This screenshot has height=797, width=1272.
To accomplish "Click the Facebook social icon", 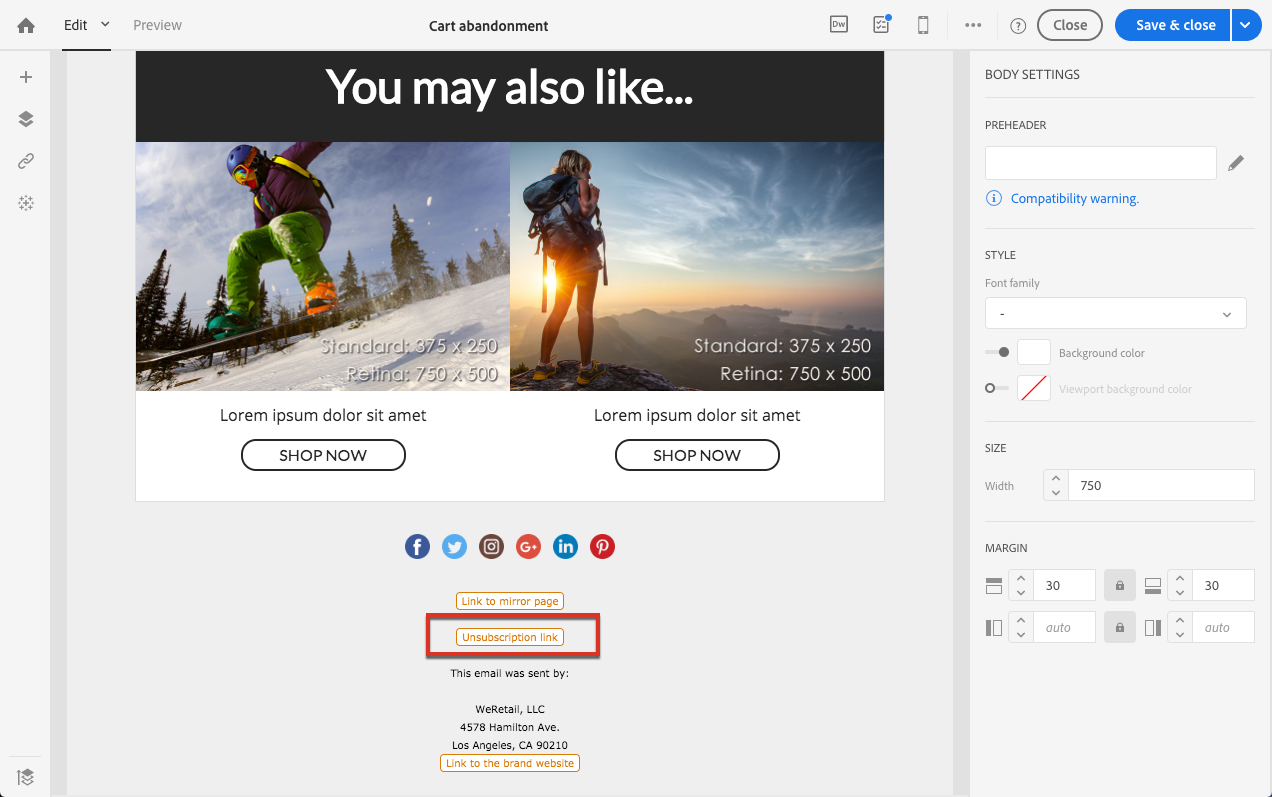I will 418,546.
